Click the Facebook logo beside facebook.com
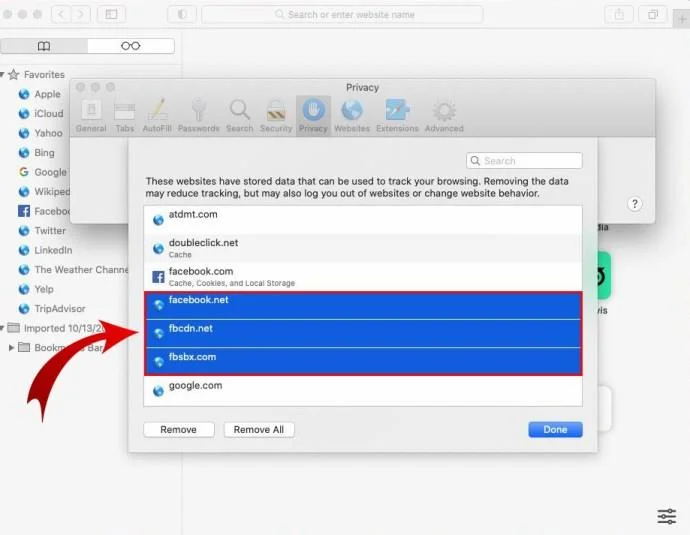The height and width of the screenshot is (535, 690). pos(158,277)
